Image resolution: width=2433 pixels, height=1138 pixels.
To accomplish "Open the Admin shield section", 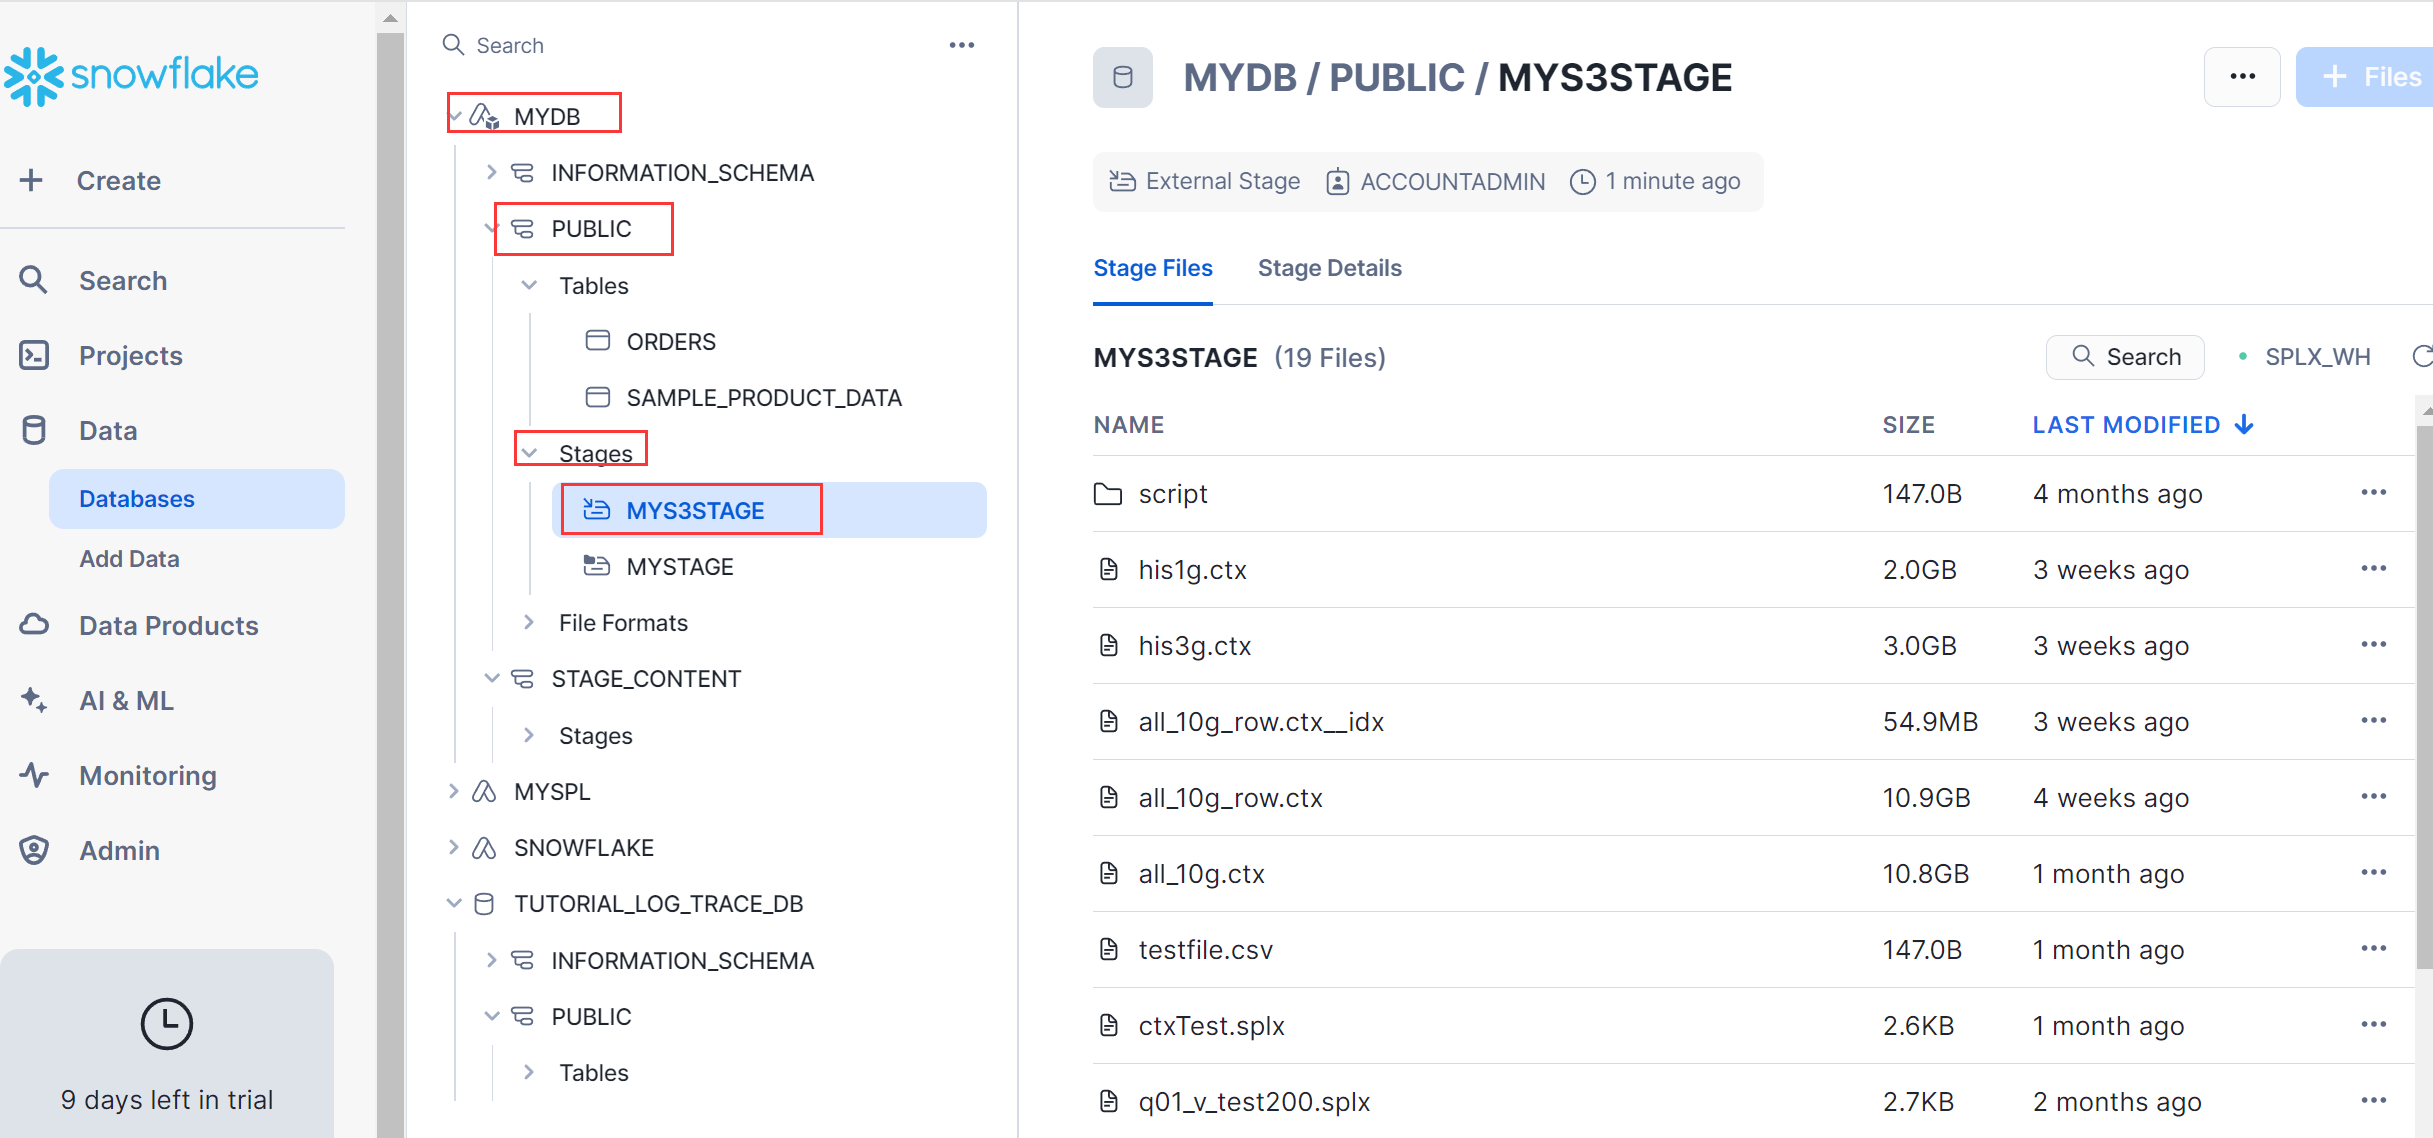I will pos(119,850).
